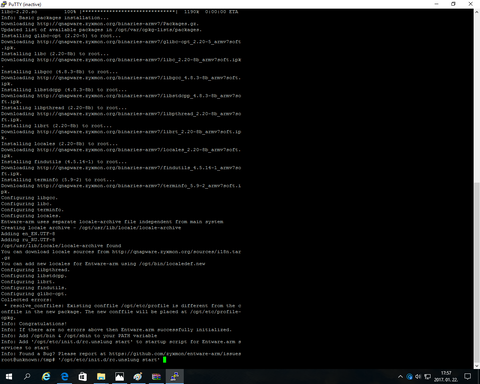
Task: Open the PuTTY system menu icon in title bar
Action: pyautogui.click(x=4, y=4)
